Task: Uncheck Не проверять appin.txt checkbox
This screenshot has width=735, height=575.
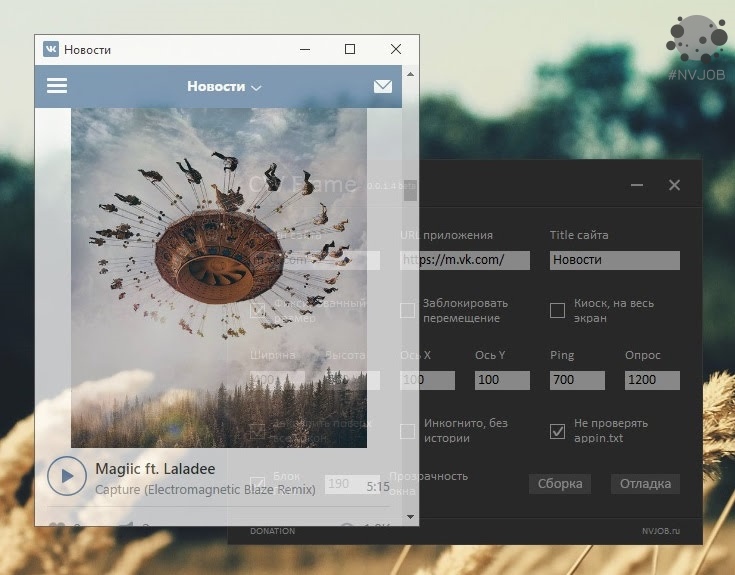Action: pyautogui.click(x=557, y=431)
